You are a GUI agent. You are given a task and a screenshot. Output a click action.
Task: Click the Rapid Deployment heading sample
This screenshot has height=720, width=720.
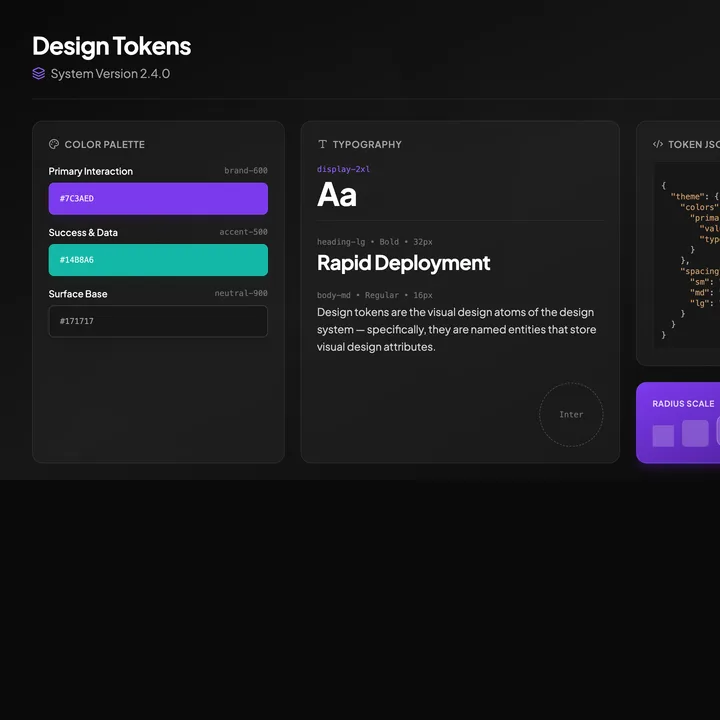403,263
